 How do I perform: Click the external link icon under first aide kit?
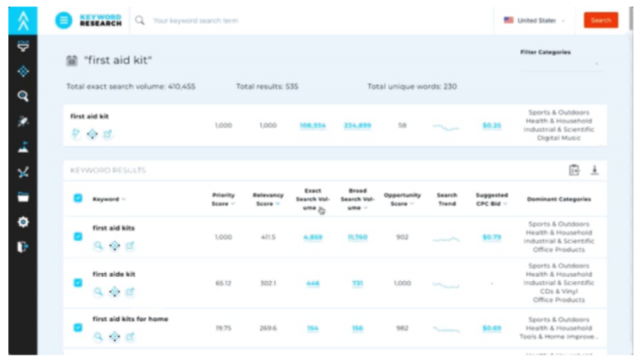[x=130, y=292]
